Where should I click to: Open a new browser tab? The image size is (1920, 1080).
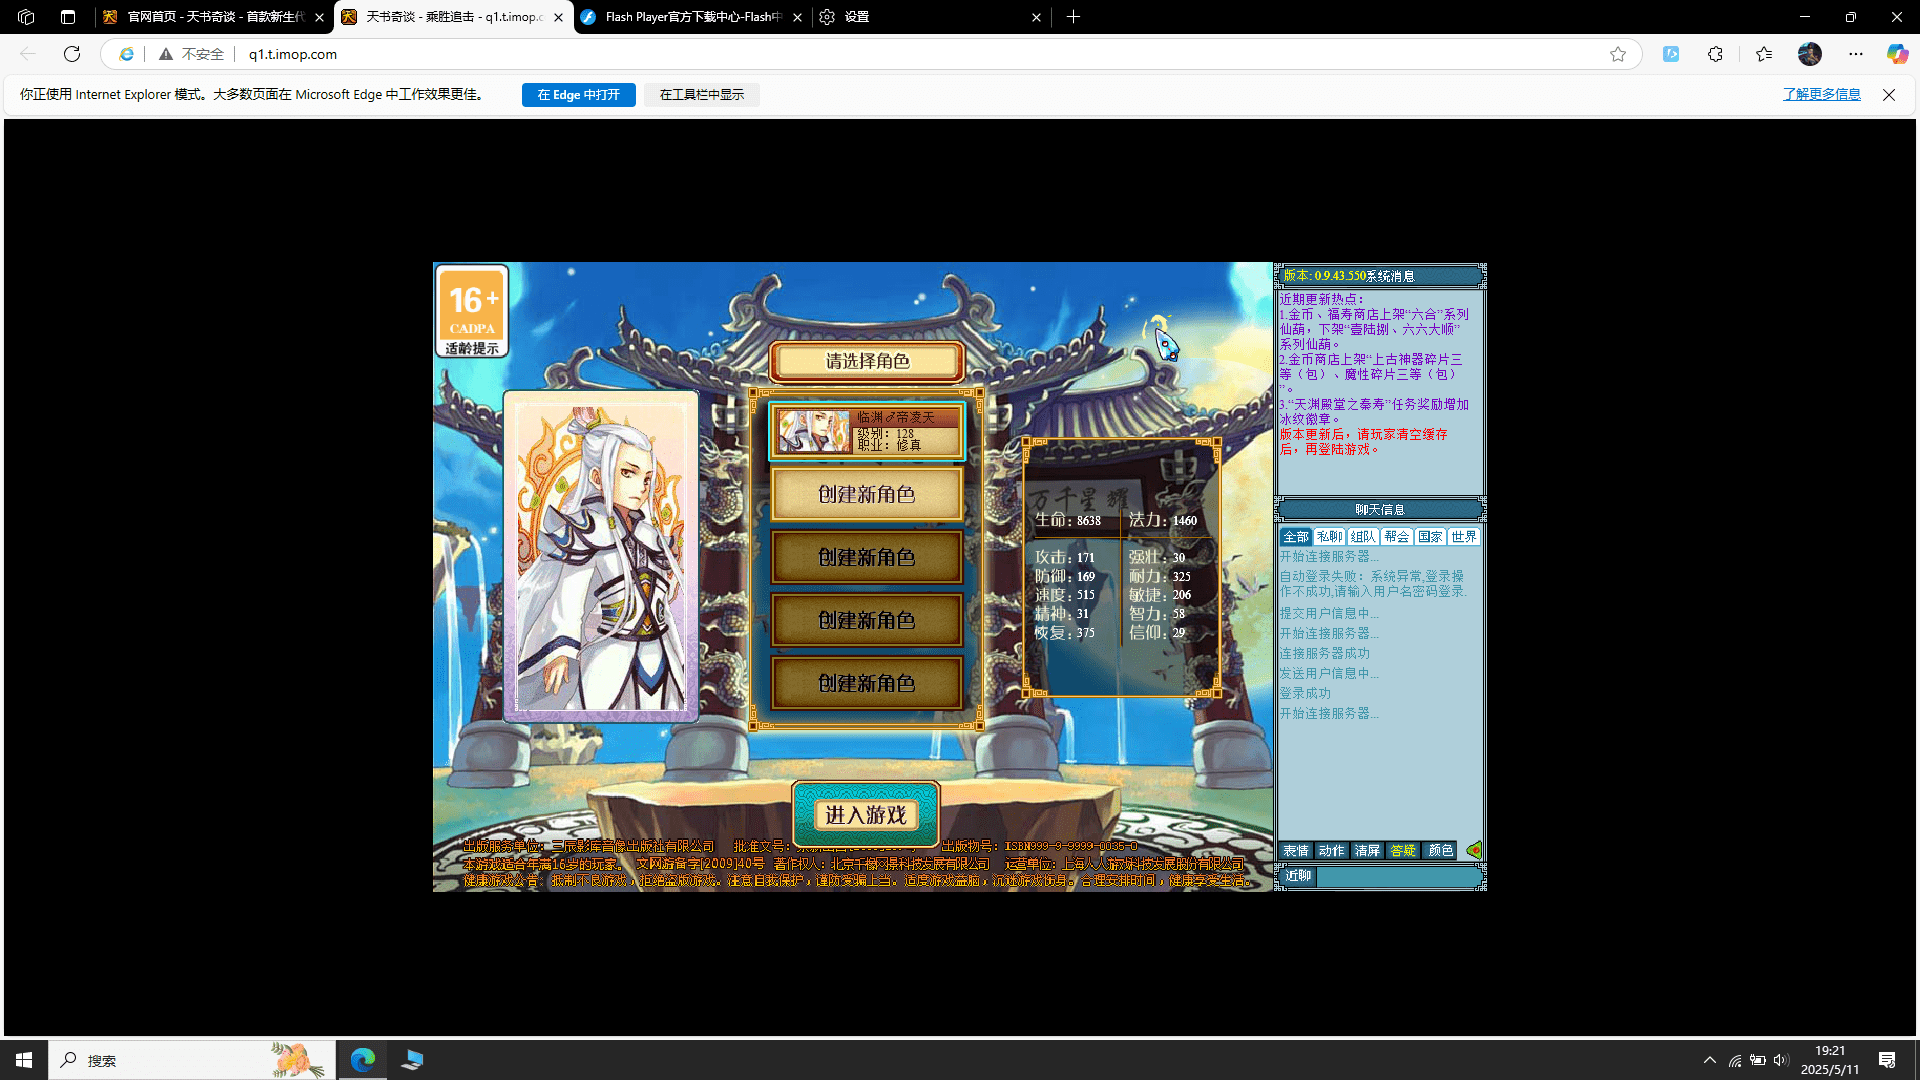1073,17
